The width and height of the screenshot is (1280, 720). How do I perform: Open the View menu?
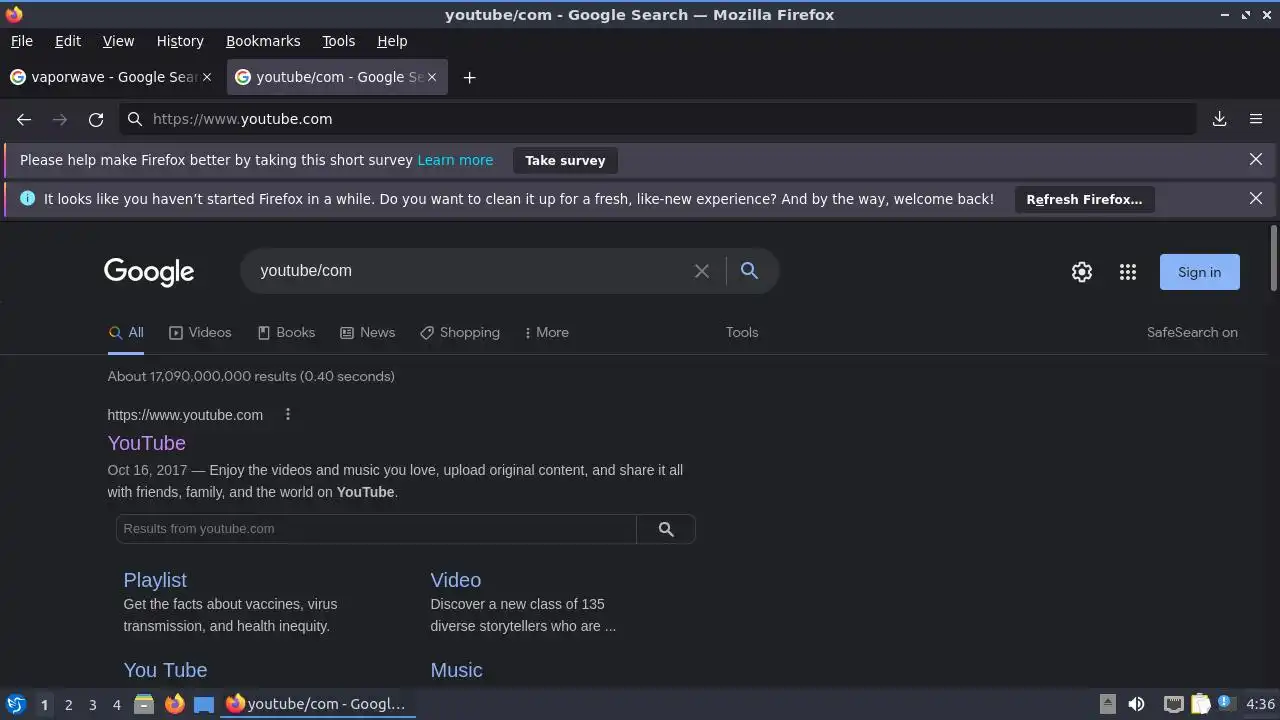118,41
